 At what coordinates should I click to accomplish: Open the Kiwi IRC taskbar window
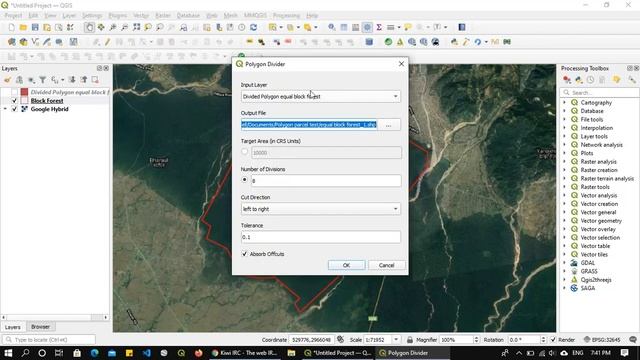(x=244, y=353)
